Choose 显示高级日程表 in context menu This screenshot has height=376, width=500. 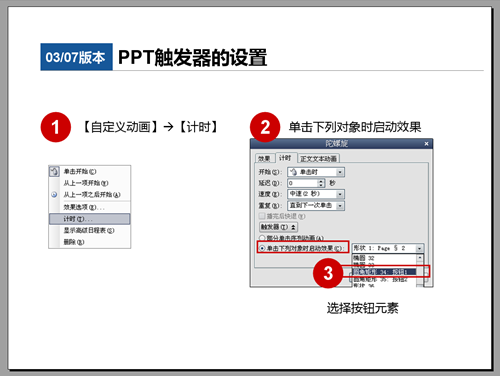click(90, 230)
